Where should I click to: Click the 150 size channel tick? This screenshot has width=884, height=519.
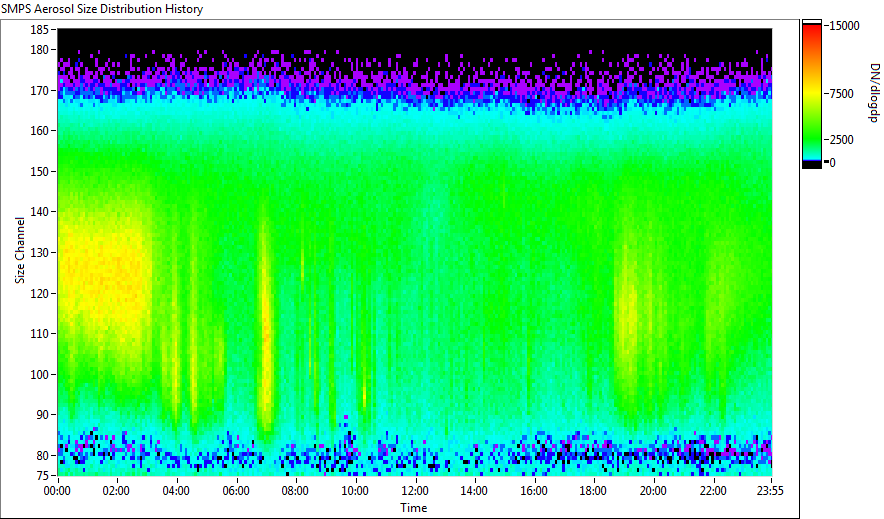pos(39,171)
